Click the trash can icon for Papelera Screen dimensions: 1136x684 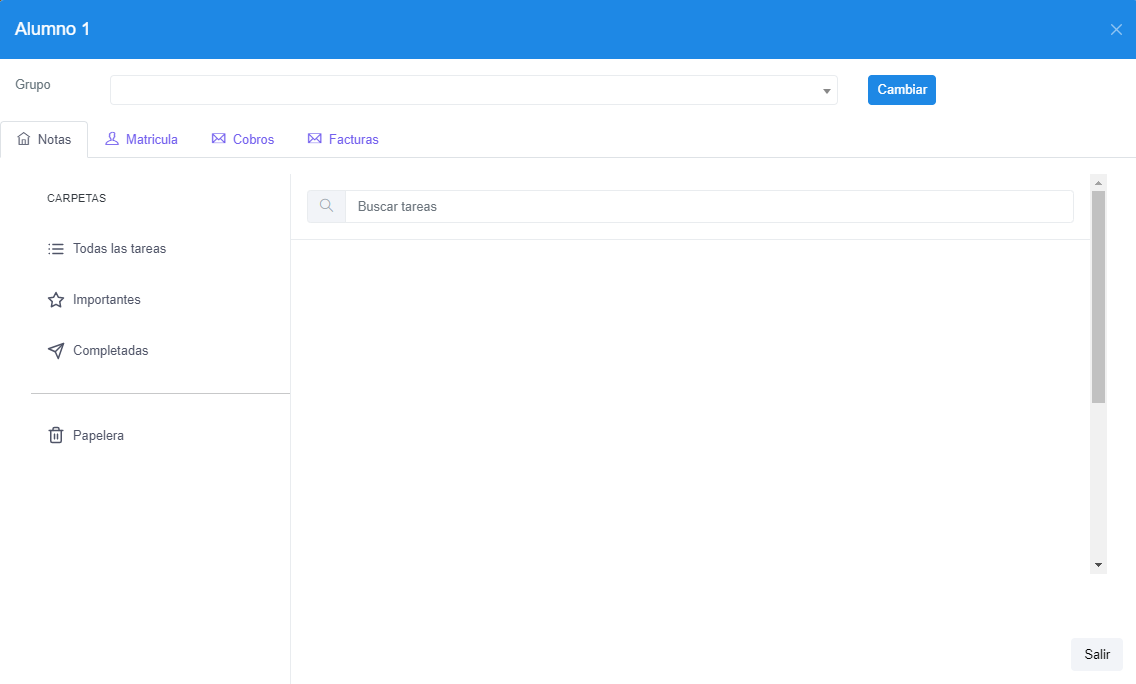tap(56, 436)
